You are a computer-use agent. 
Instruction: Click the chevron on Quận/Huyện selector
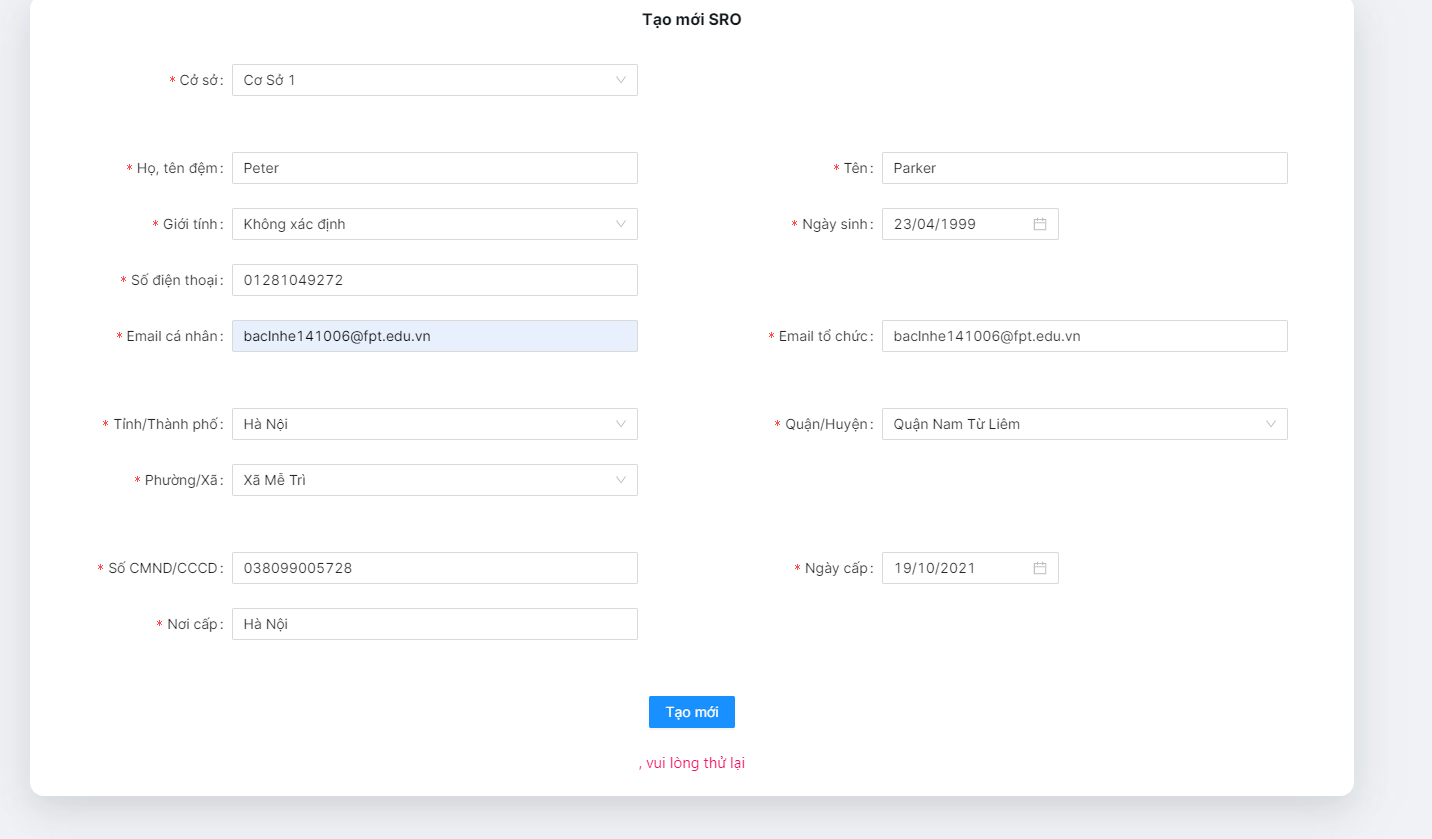pos(1271,423)
